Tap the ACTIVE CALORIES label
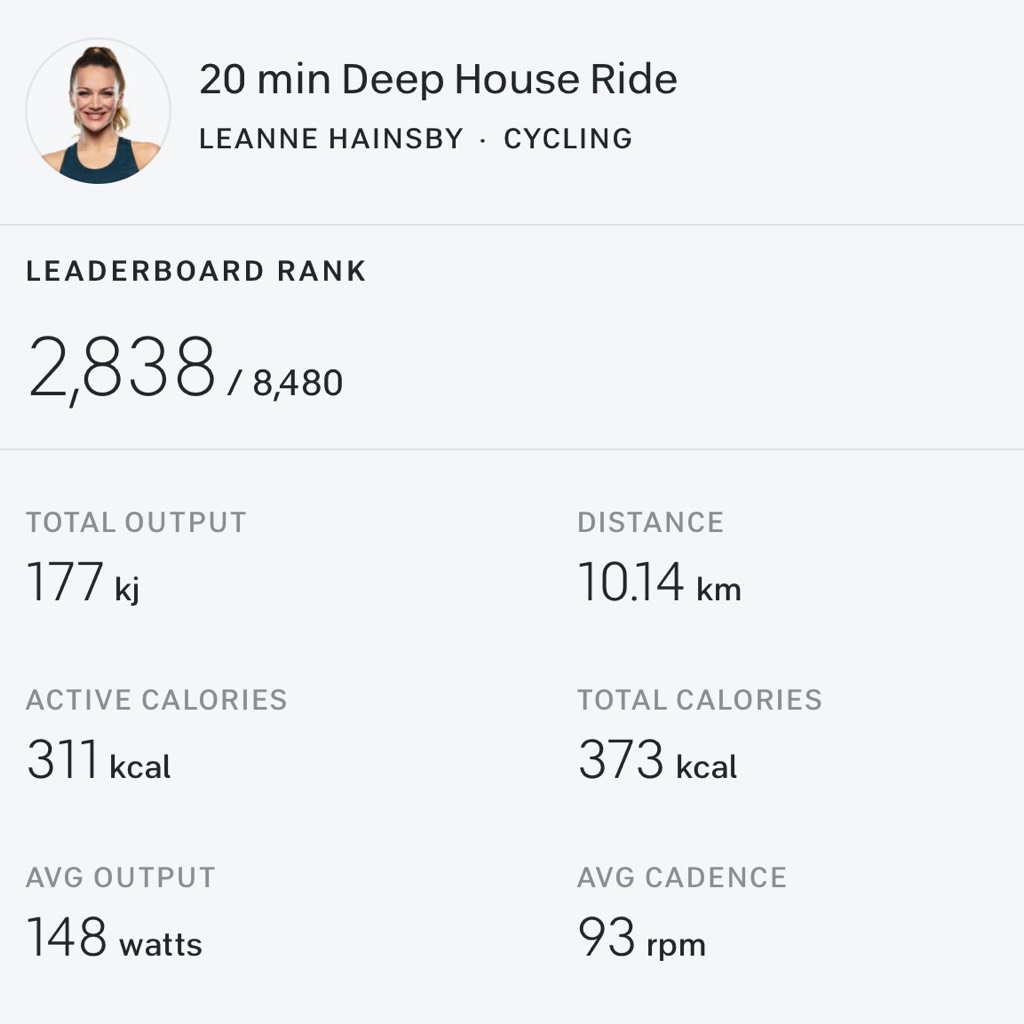 156,700
